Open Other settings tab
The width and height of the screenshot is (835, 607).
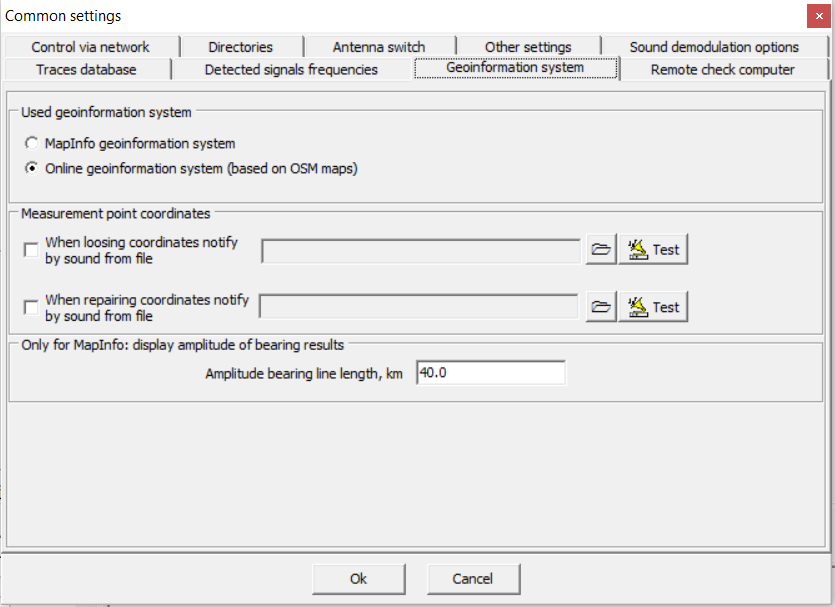(528, 47)
